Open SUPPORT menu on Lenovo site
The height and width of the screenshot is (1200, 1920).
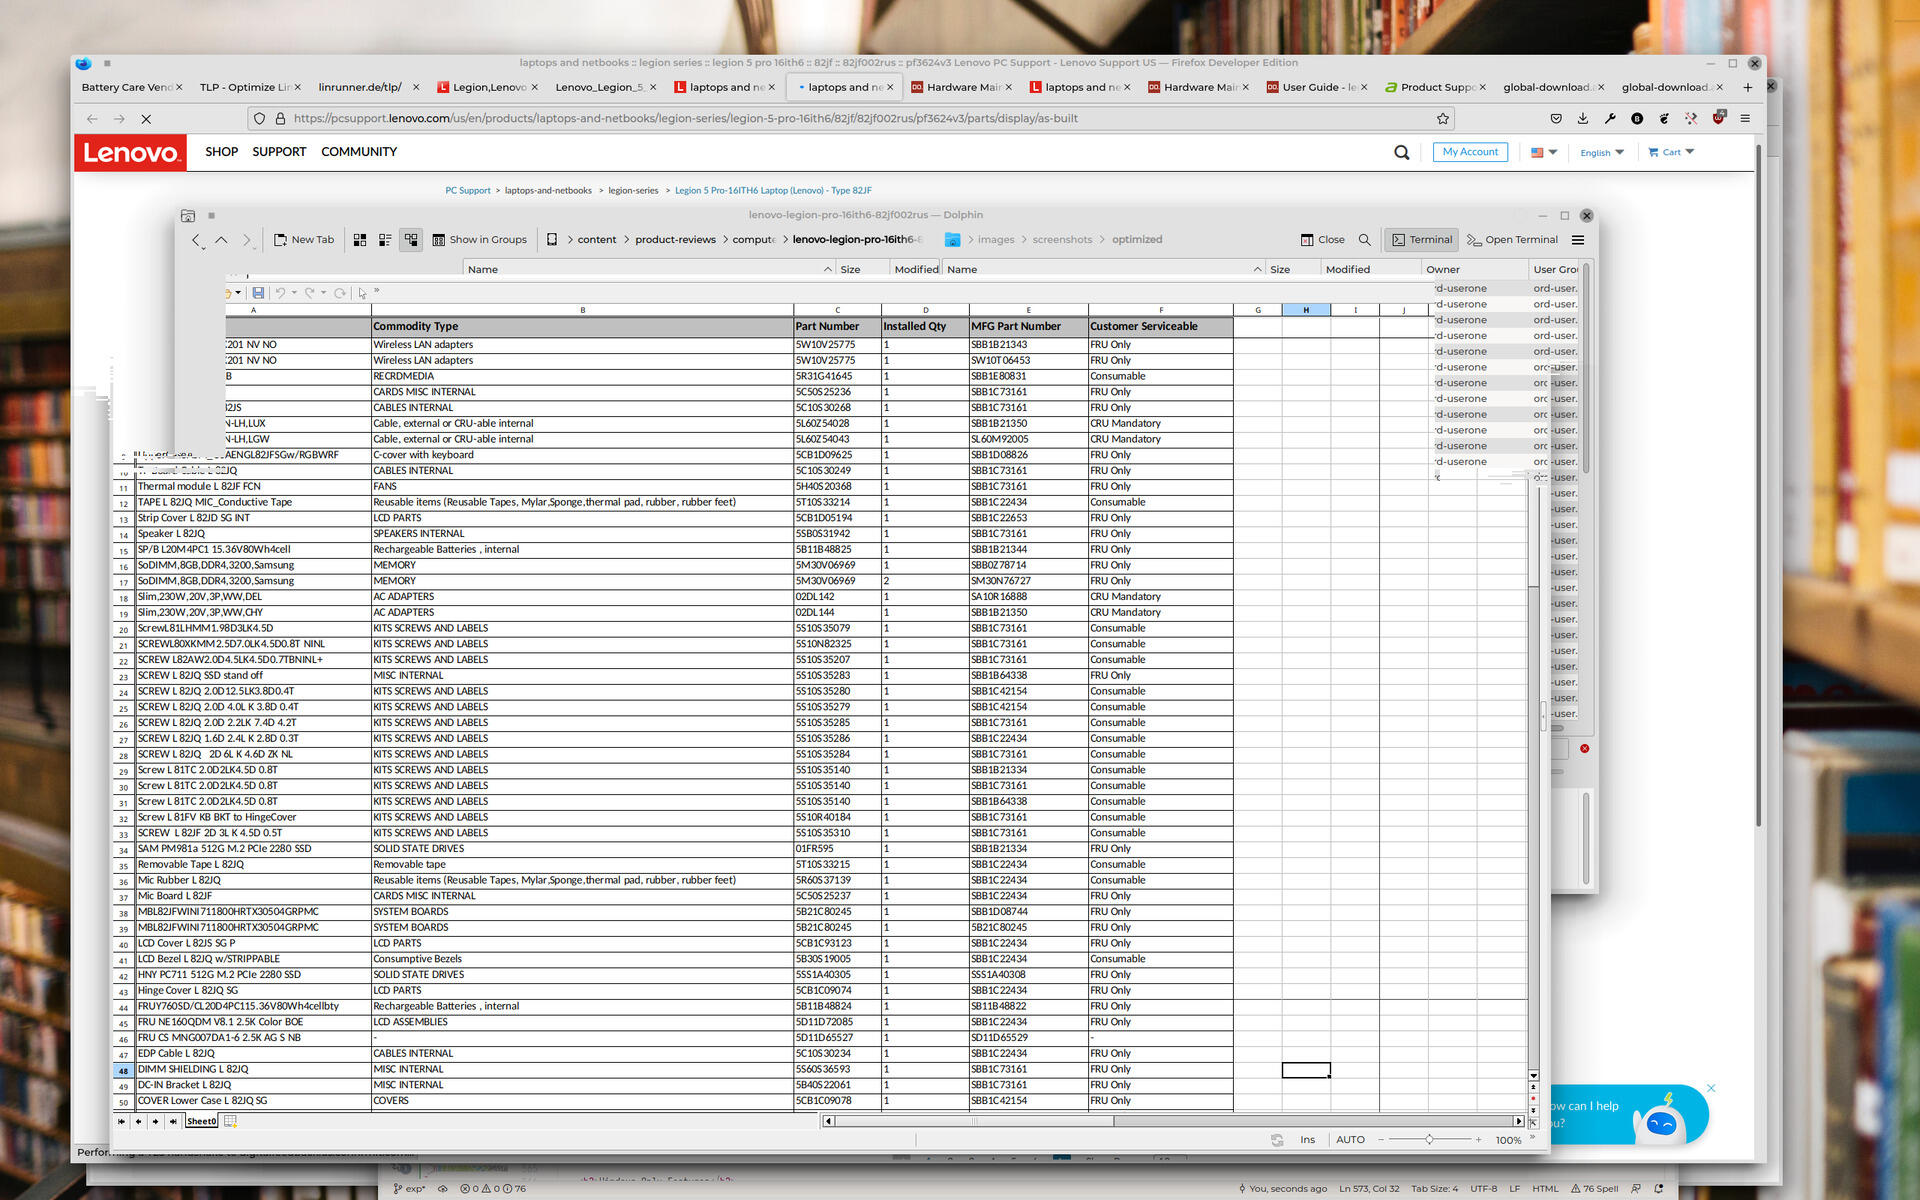point(279,152)
